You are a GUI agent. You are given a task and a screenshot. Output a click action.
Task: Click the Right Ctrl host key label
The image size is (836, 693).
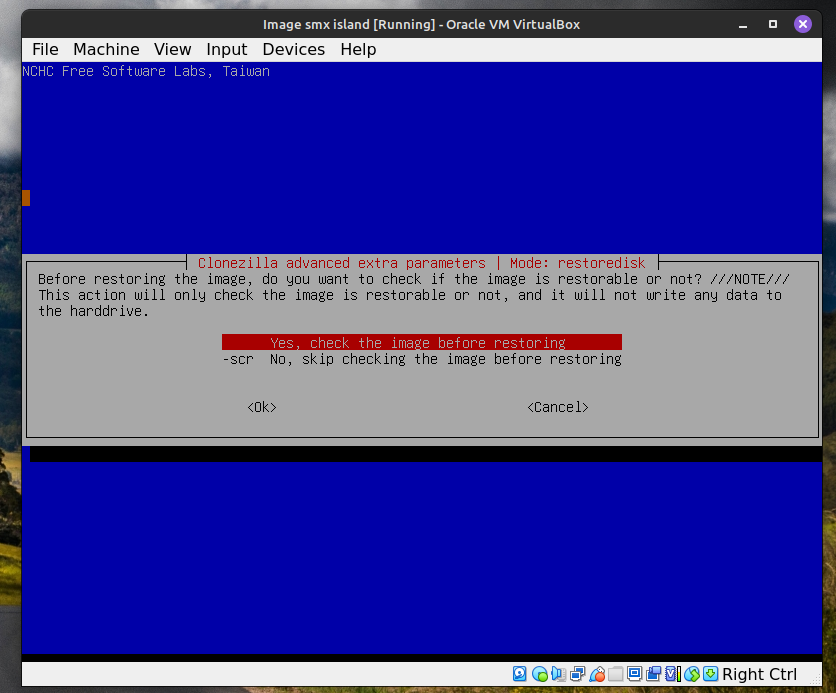tap(759, 674)
